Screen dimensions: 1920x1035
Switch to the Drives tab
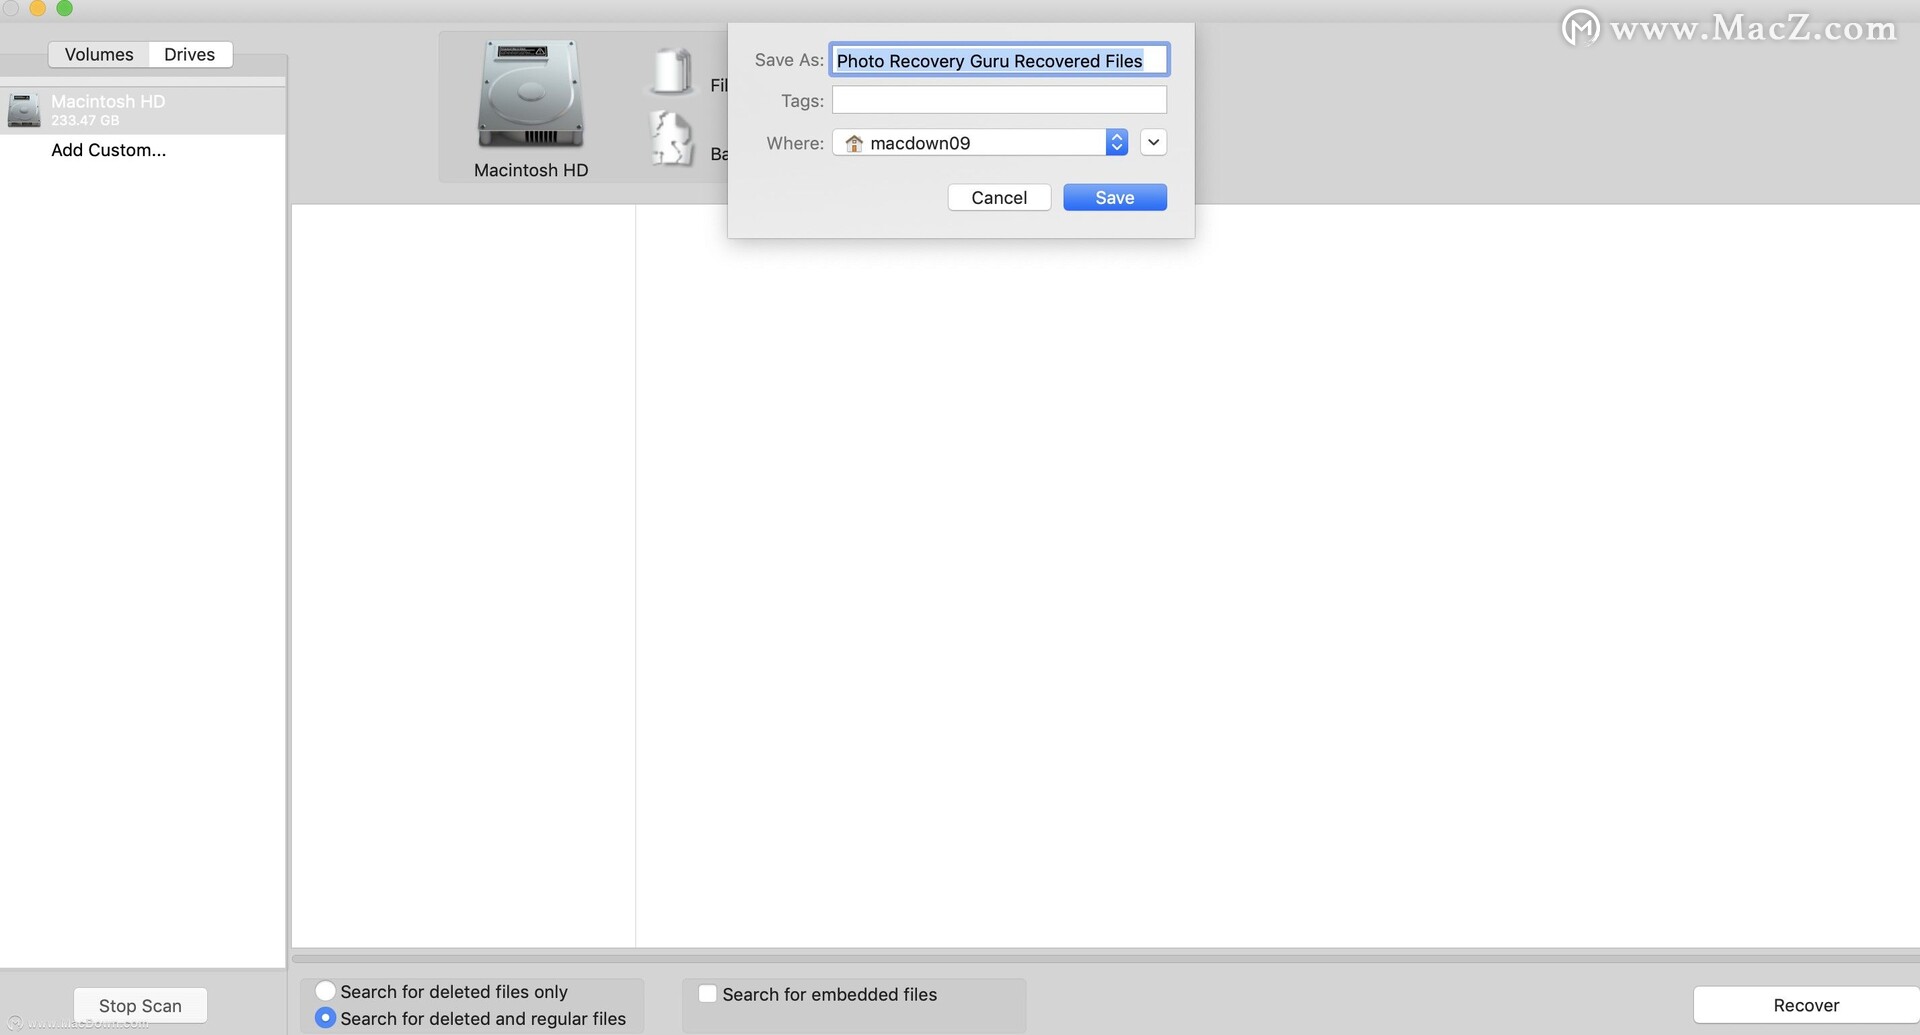pyautogui.click(x=190, y=54)
